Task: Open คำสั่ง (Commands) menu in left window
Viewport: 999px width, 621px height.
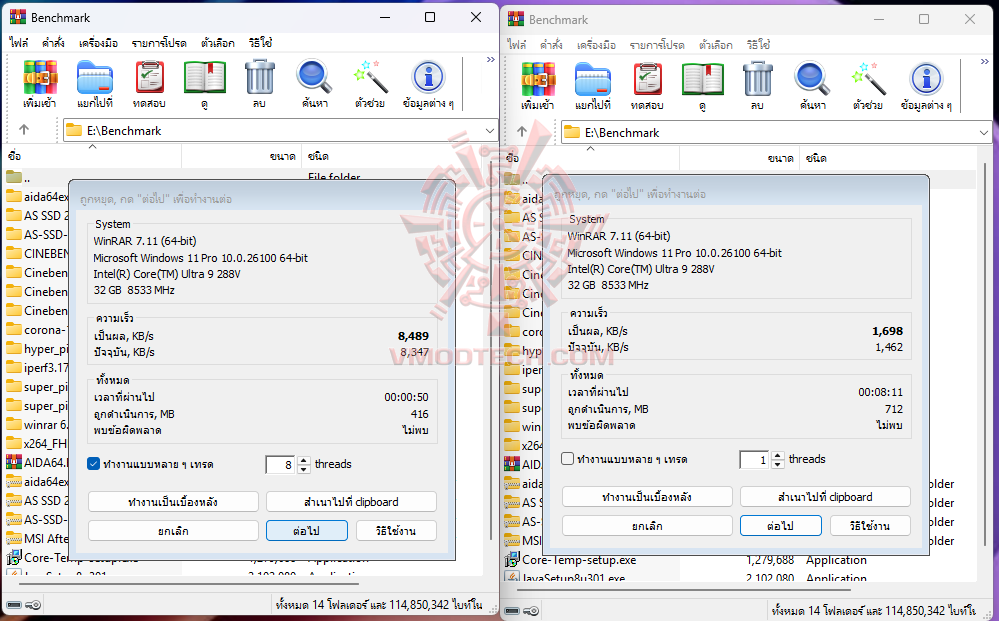Action: pyautogui.click(x=53, y=43)
